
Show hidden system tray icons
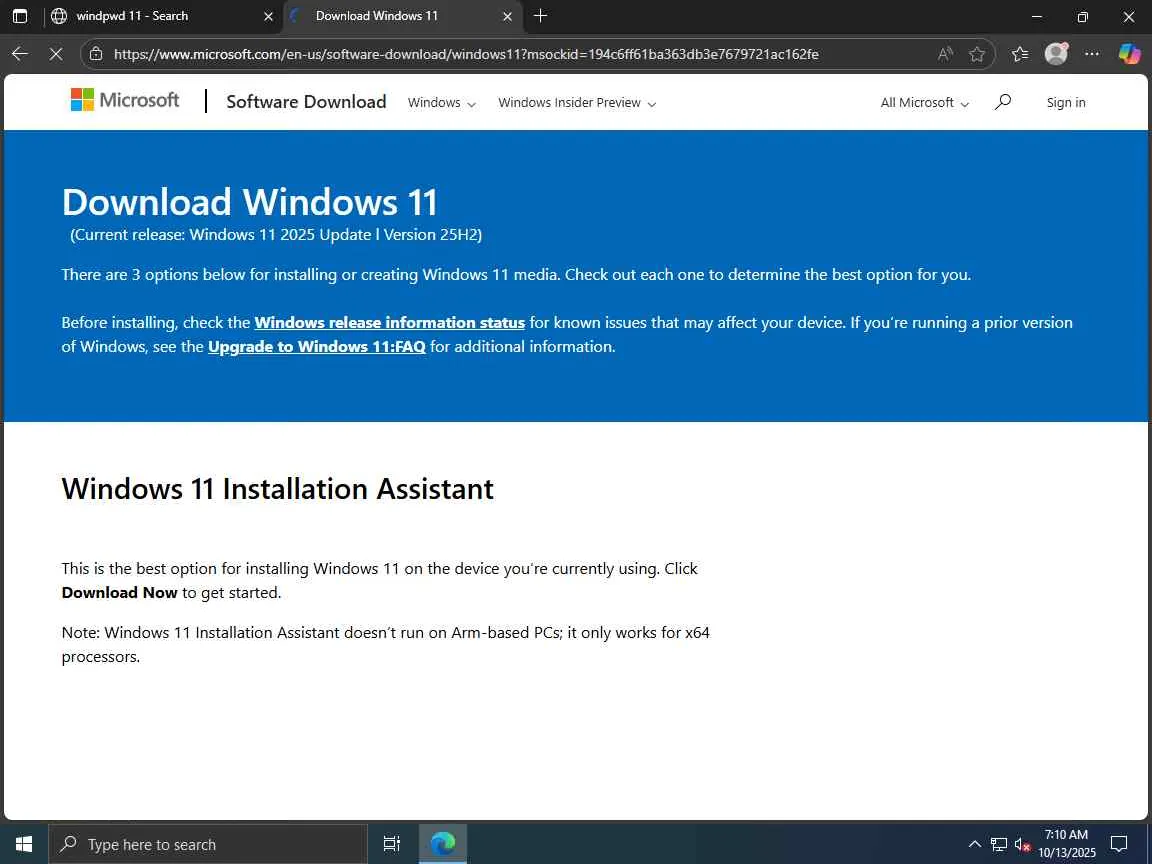click(974, 844)
